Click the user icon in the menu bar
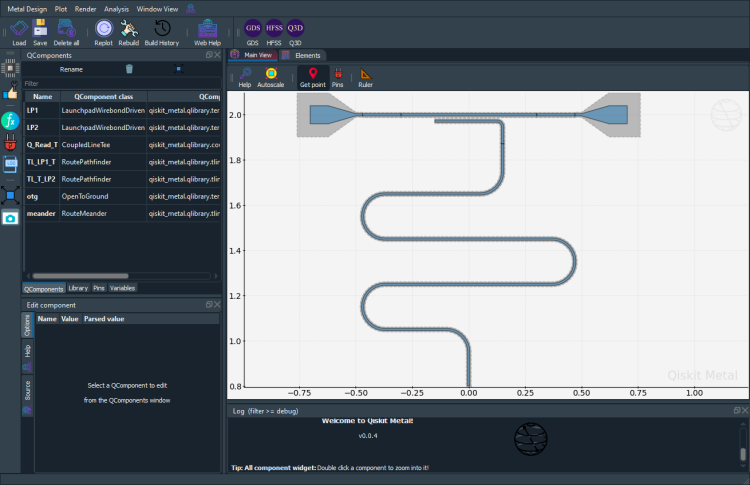Image resolution: width=750 pixels, height=485 pixels. click(190, 9)
